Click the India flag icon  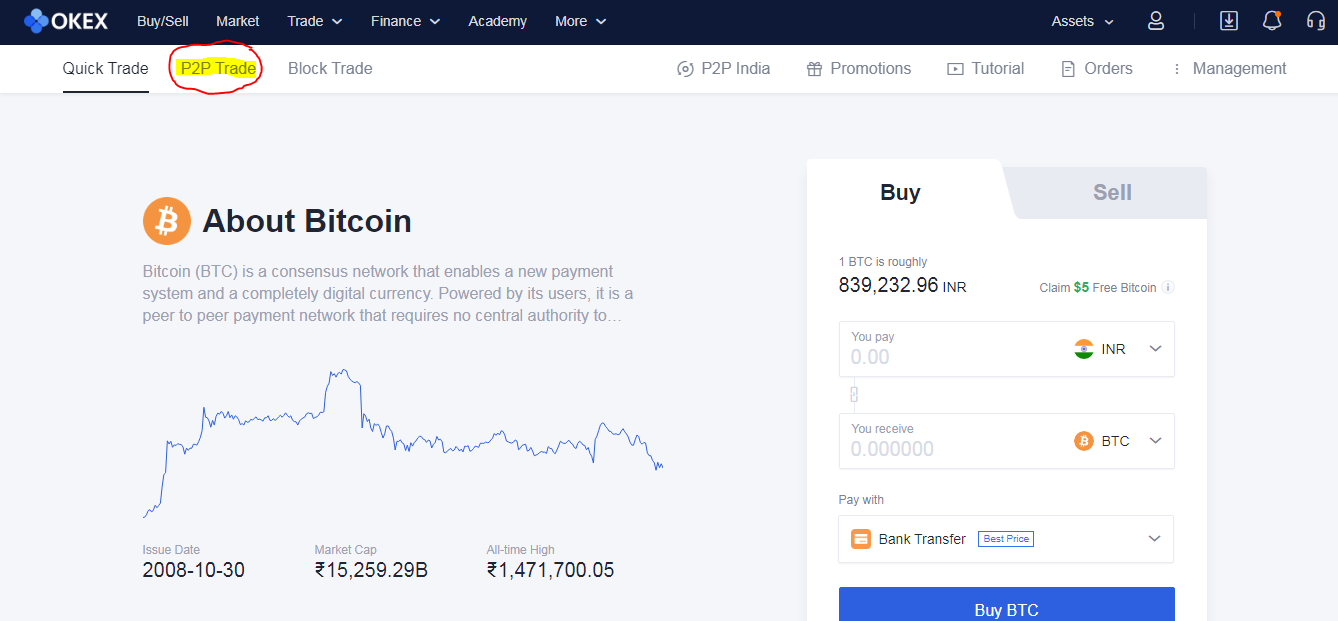pyautogui.click(x=1084, y=349)
